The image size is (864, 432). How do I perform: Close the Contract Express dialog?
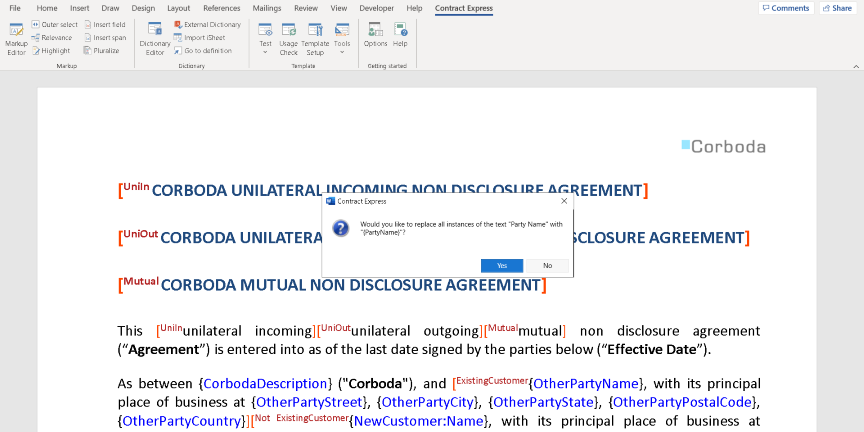pyautogui.click(x=564, y=201)
